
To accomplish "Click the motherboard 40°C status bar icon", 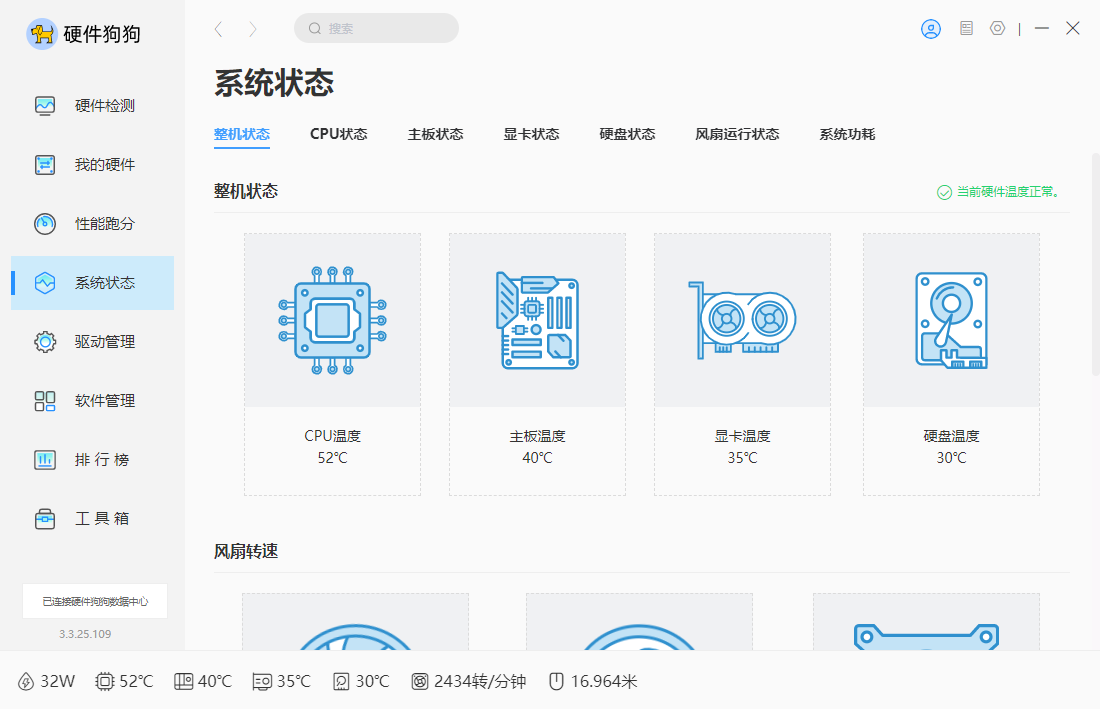I will [x=183, y=682].
